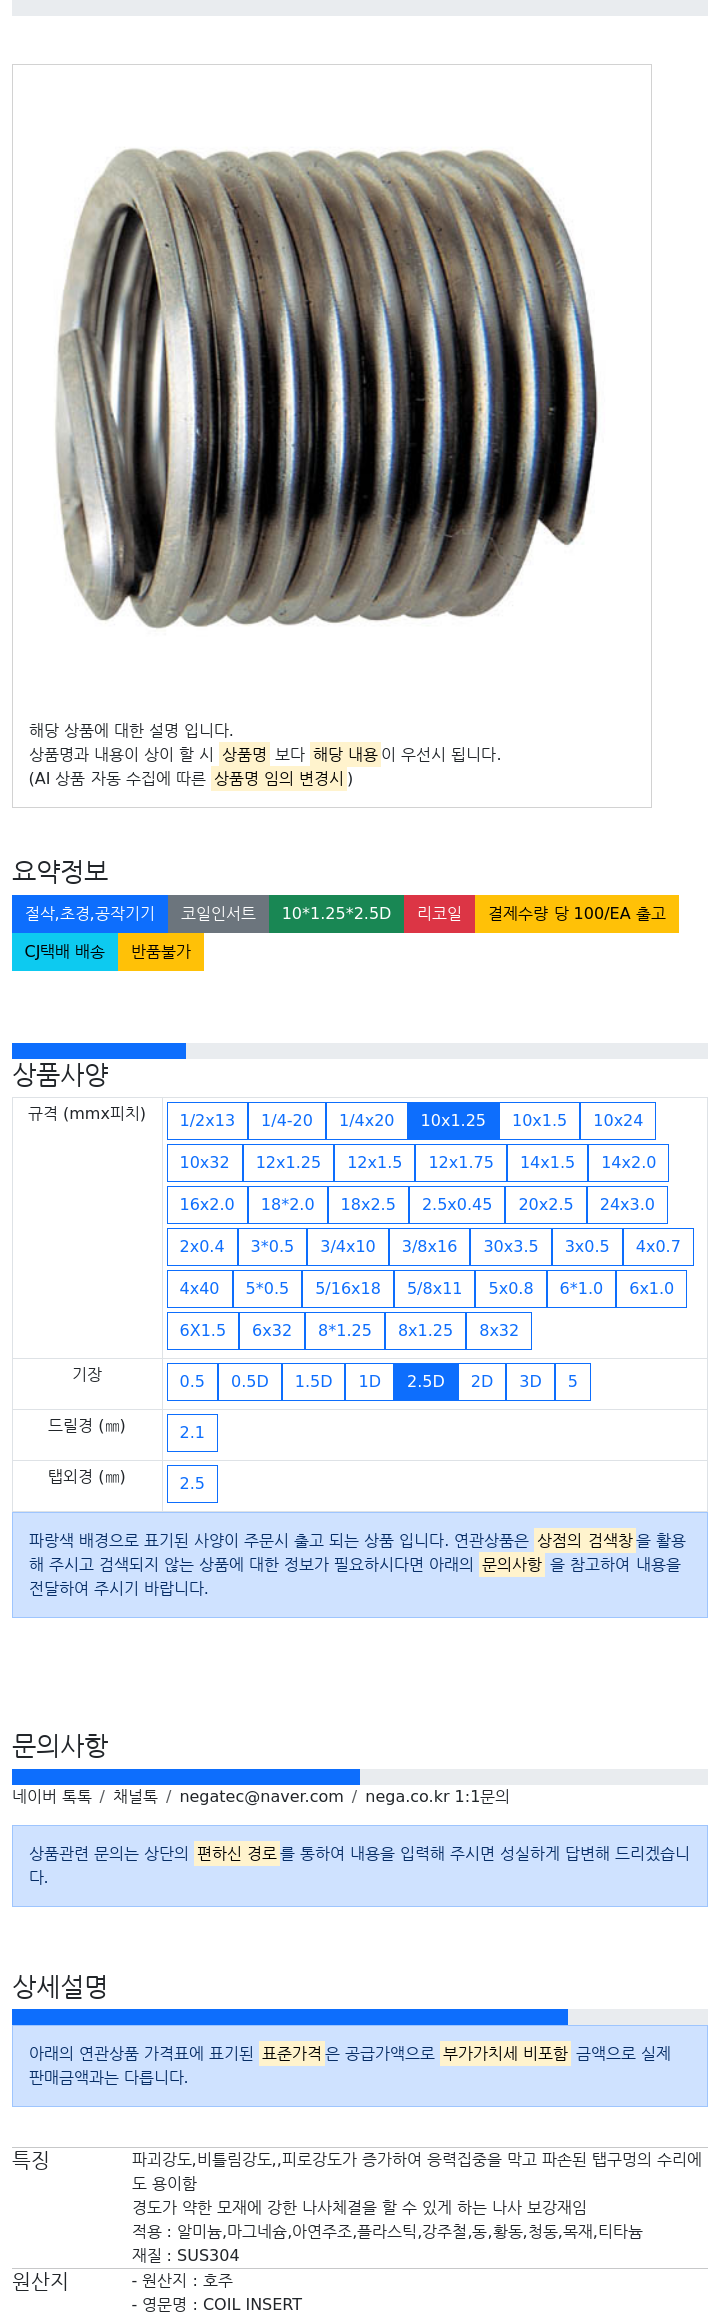
Task: Select the 24x3.0 size option
Action: [627, 1204]
